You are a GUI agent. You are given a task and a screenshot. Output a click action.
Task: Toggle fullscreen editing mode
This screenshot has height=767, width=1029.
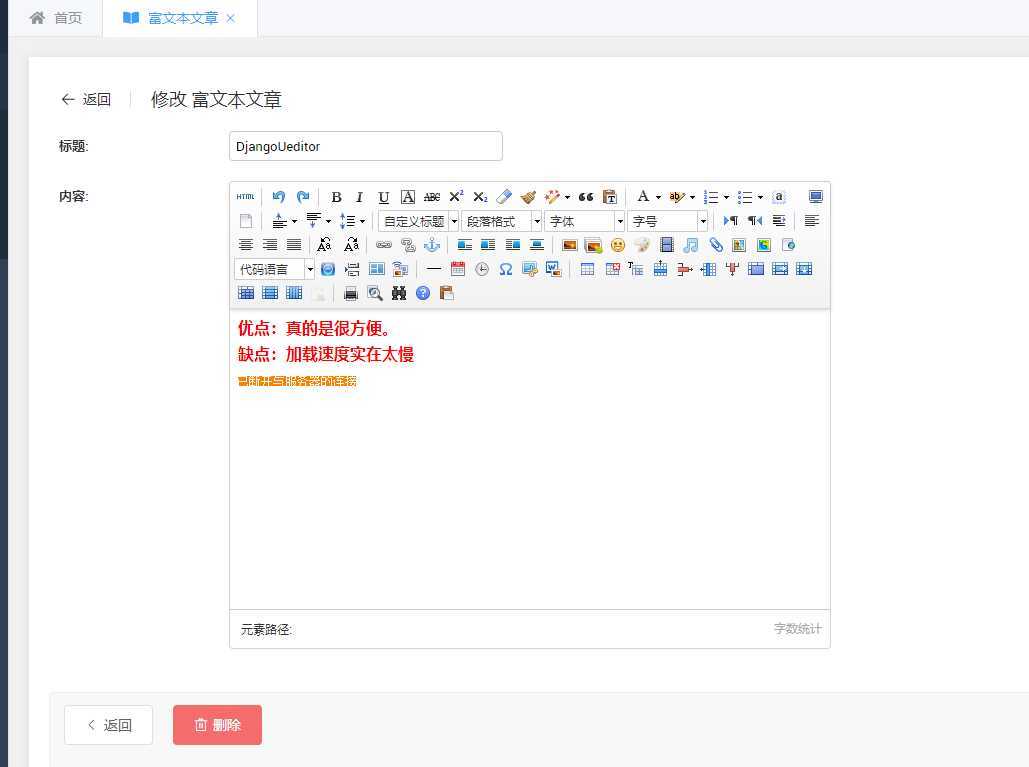pos(815,196)
